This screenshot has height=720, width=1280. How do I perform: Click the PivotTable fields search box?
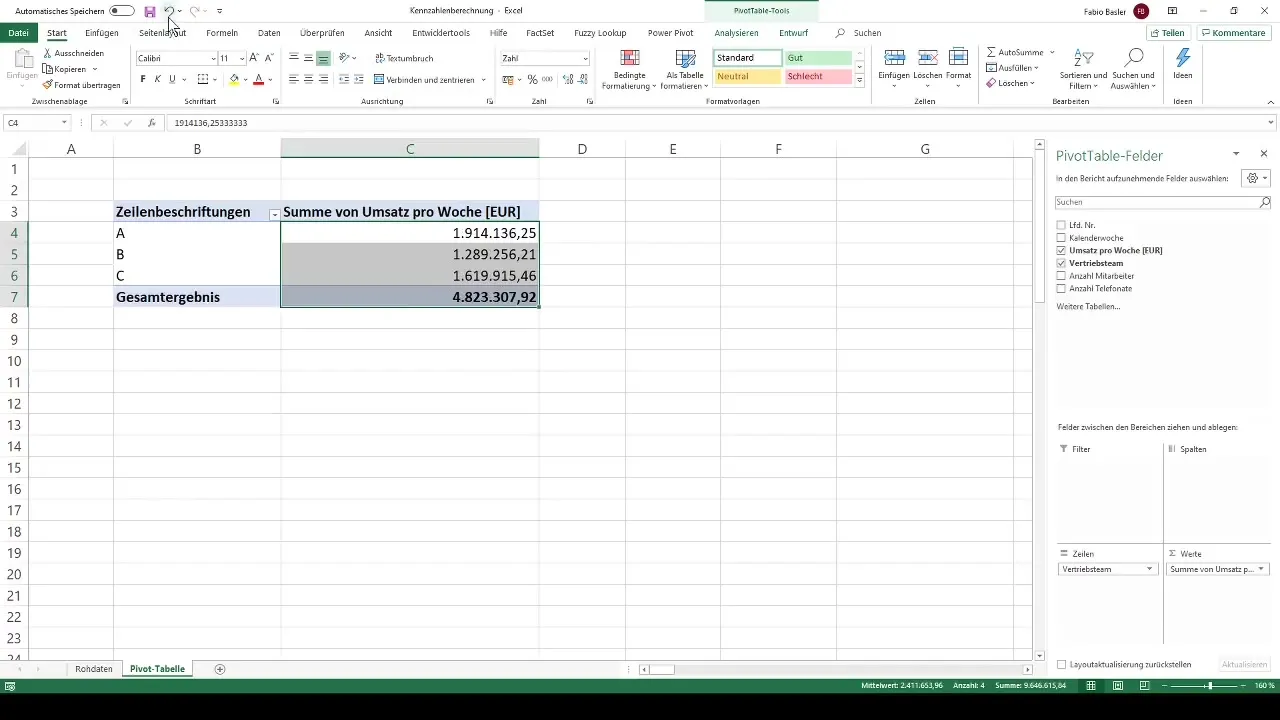point(1163,202)
